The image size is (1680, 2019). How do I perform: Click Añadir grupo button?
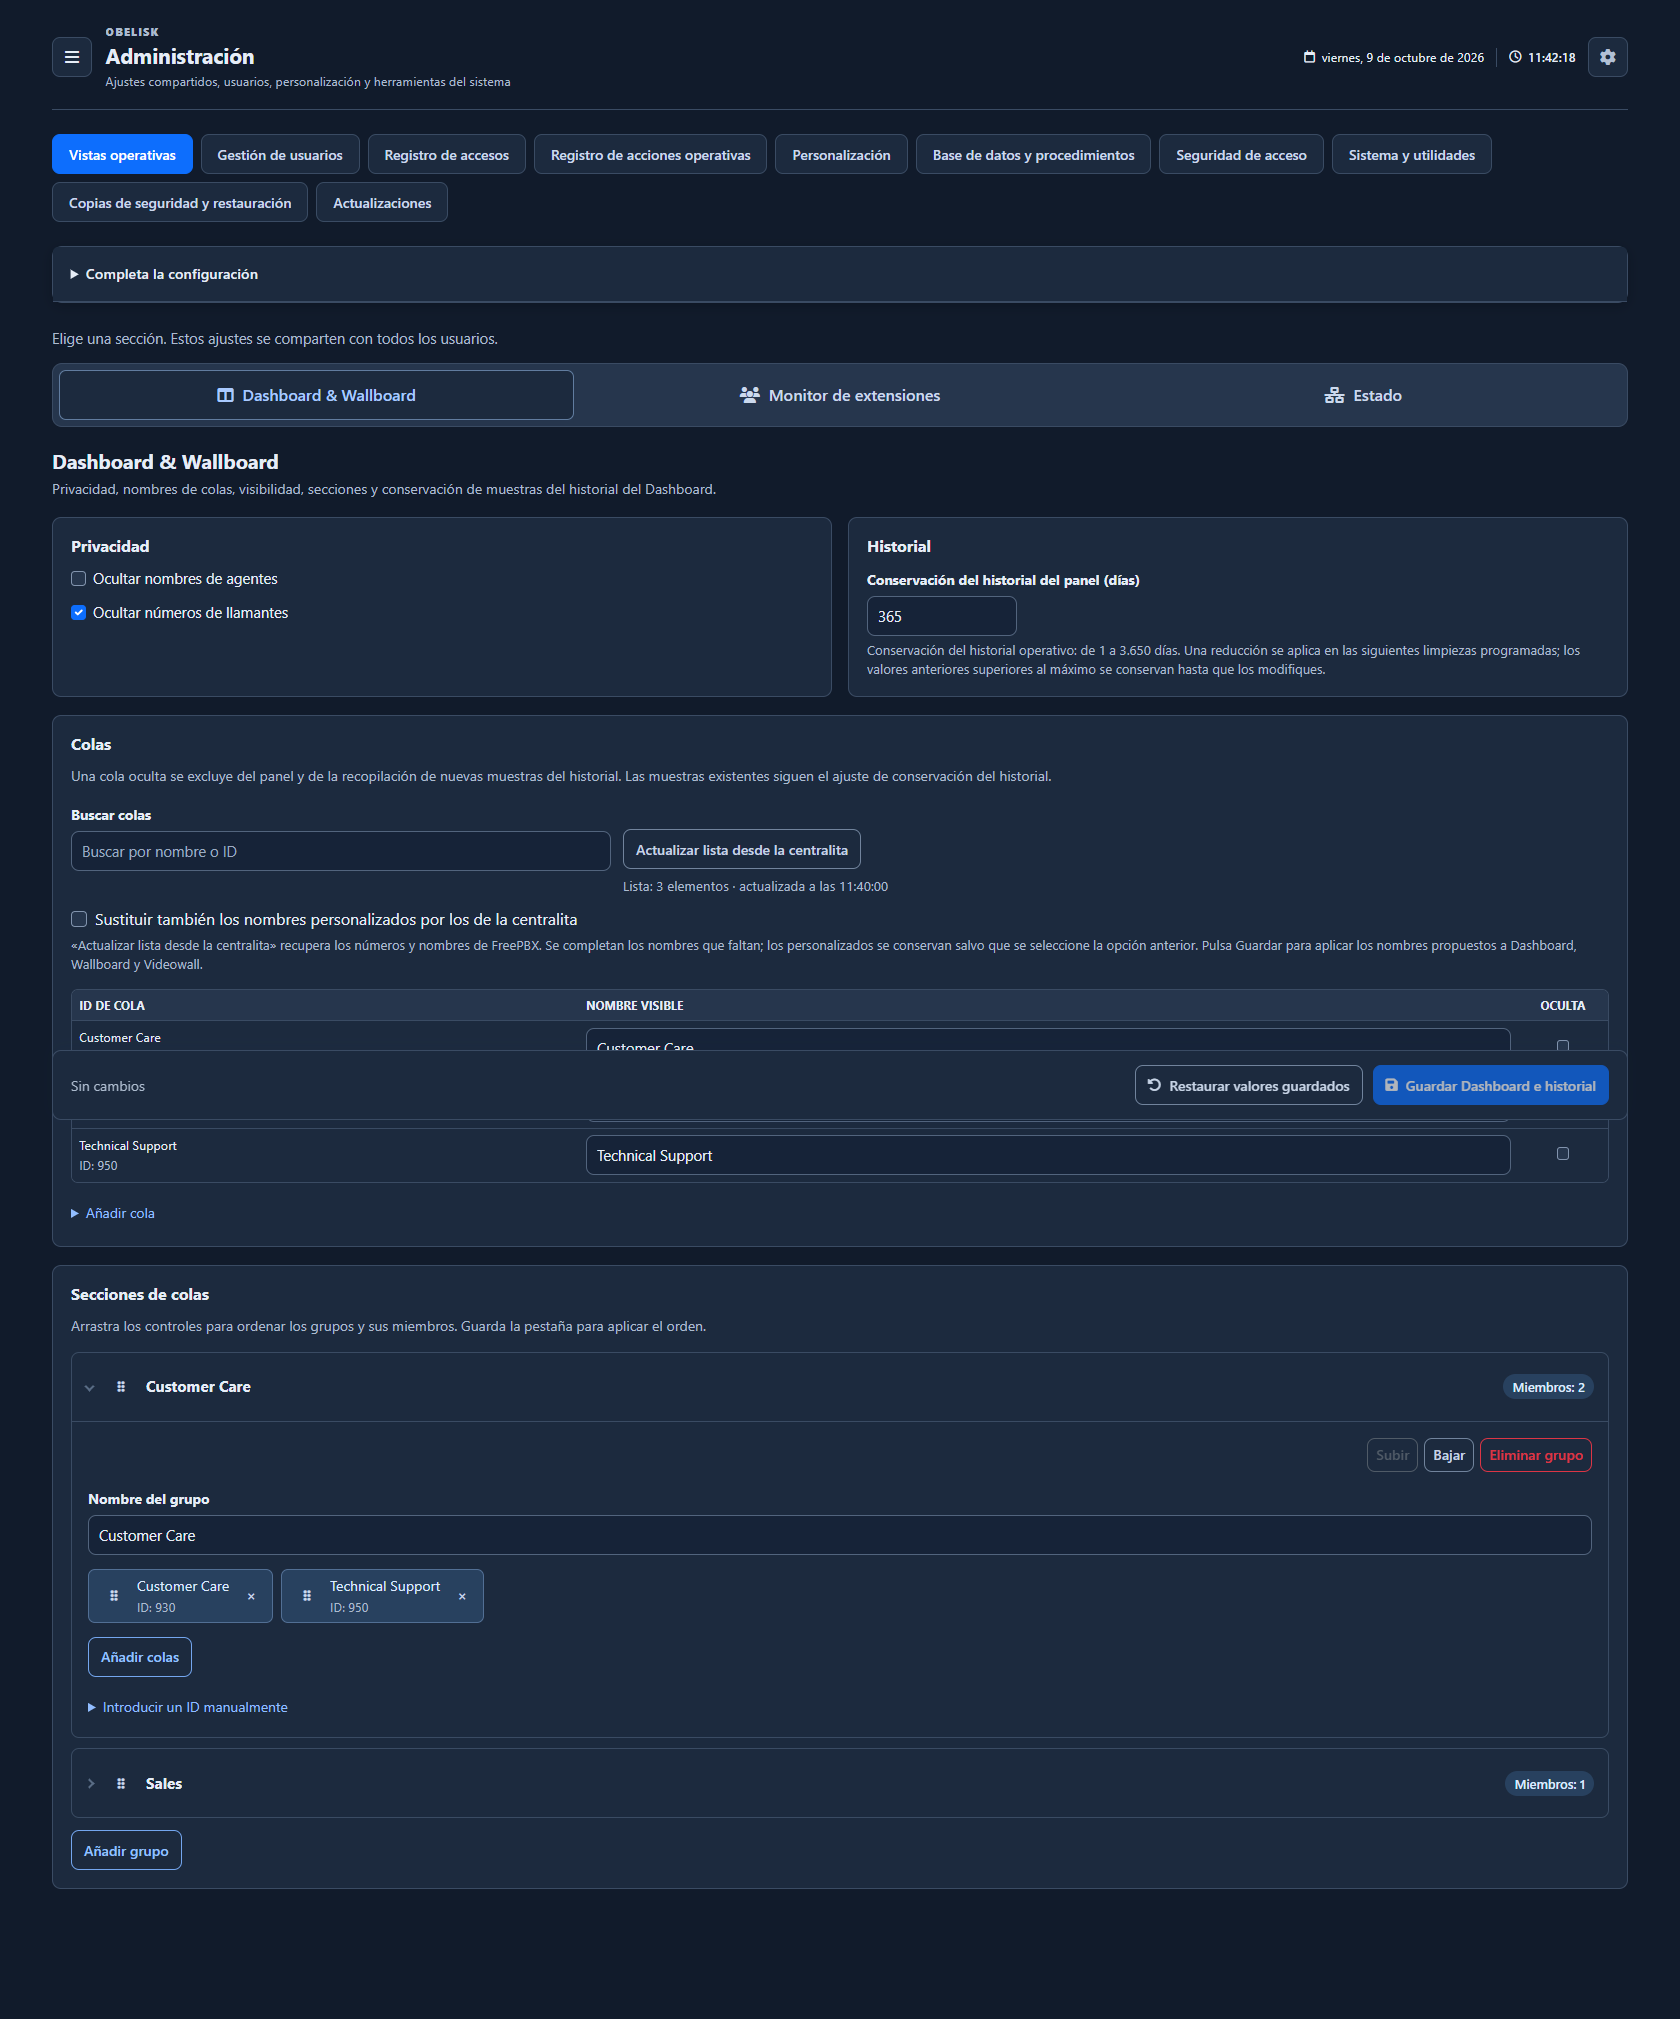tap(126, 1851)
